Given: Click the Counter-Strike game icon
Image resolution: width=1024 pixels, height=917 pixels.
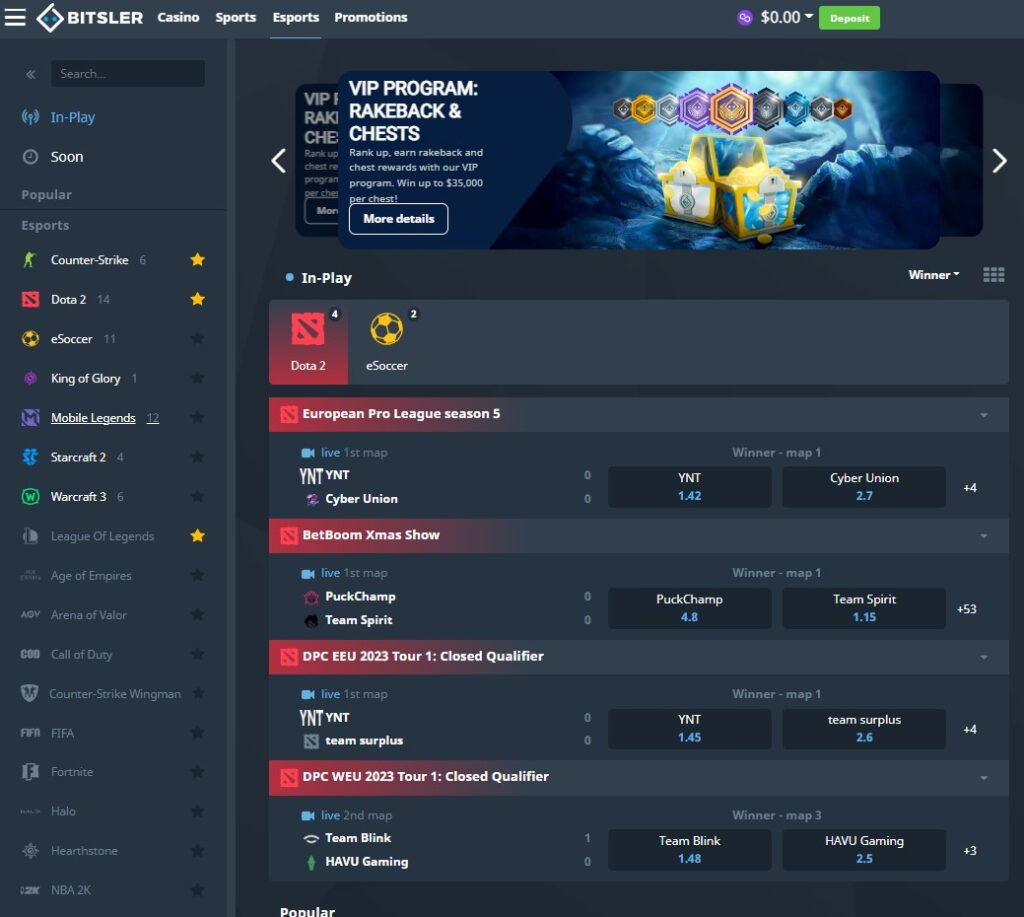Looking at the screenshot, I should click(x=30, y=260).
